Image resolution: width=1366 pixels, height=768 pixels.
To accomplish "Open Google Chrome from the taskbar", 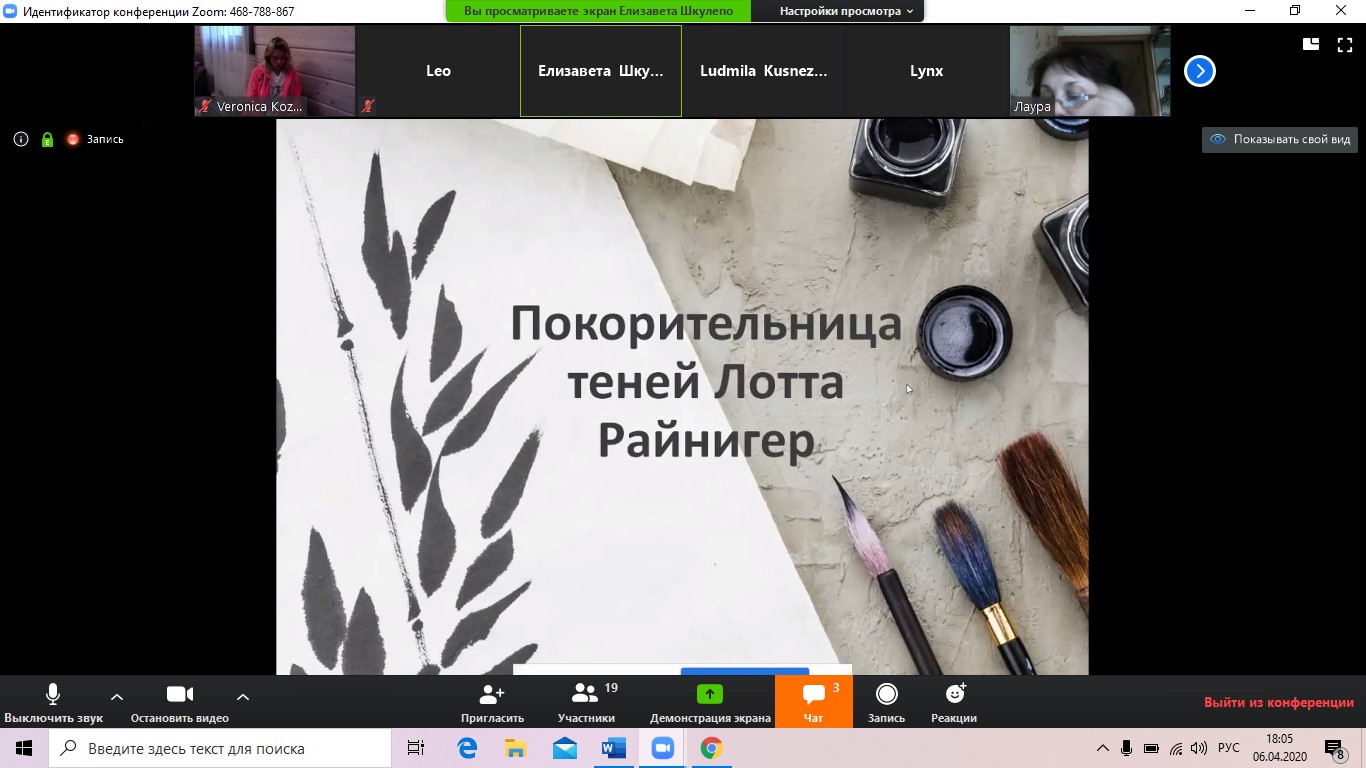I will click(711, 748).
